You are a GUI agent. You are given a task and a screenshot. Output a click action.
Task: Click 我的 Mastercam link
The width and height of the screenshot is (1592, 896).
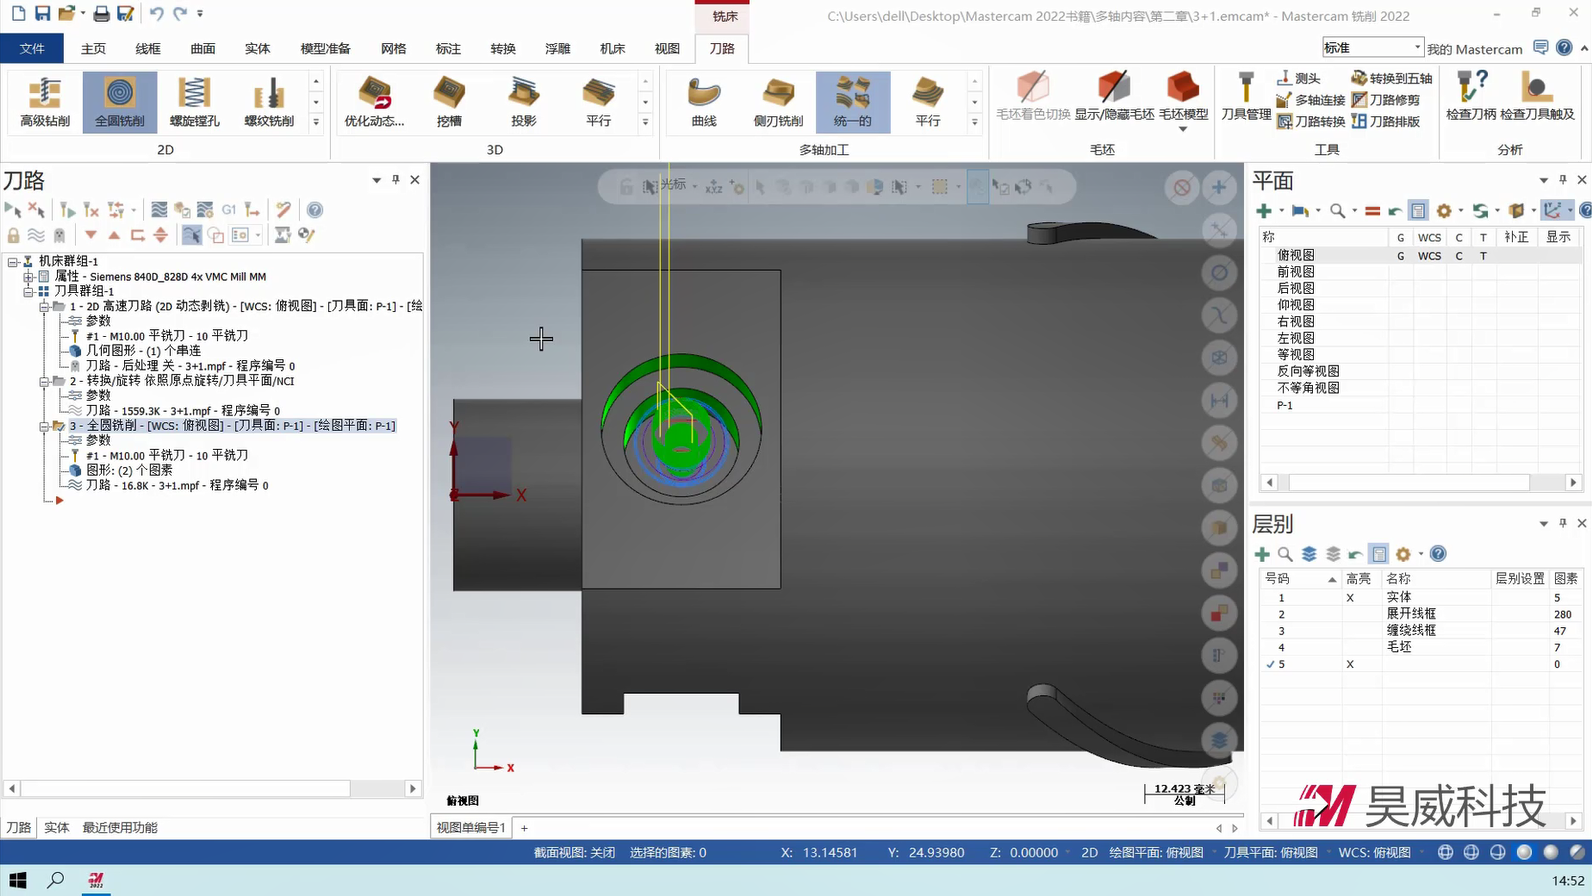tap(1474, 49)
